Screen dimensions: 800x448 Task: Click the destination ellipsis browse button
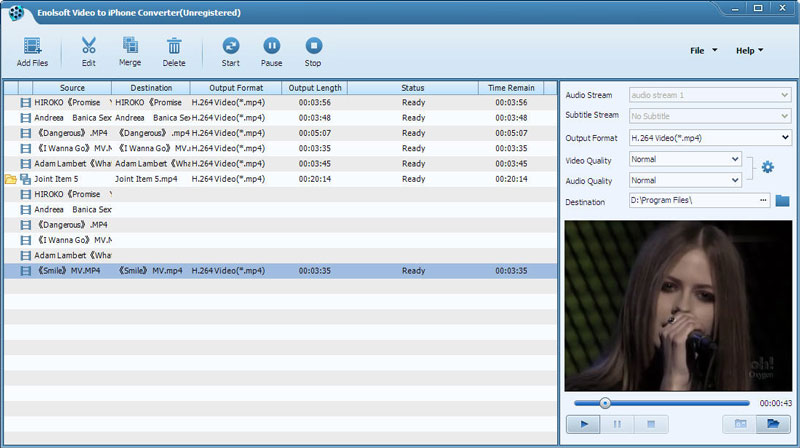tap(763, 201)
